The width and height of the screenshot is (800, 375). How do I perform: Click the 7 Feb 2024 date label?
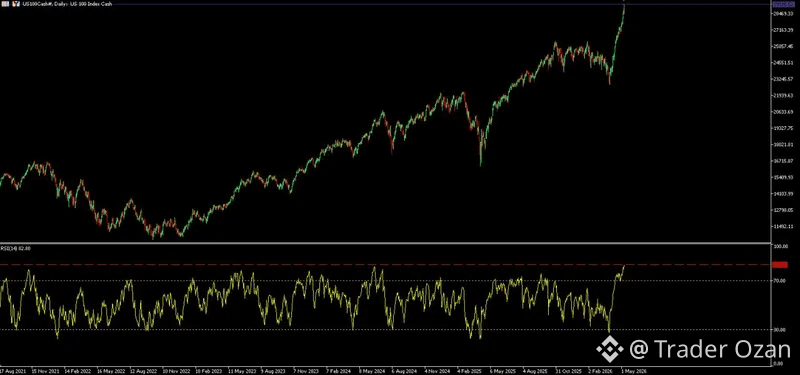click(x=339, y=371)
